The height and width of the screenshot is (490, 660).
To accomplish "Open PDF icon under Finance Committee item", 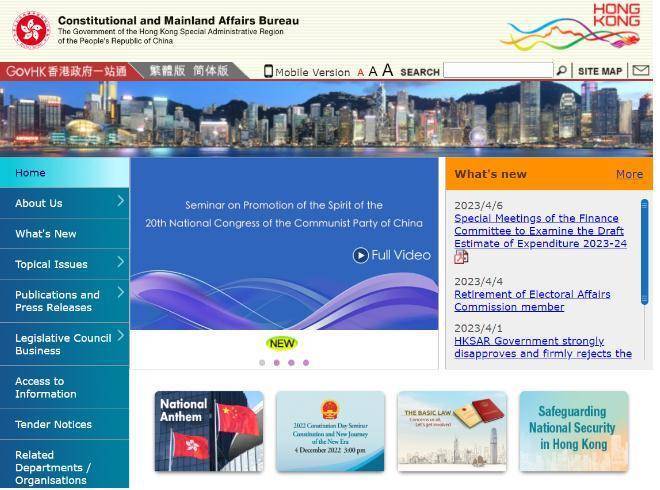I will (x=461, y=257).
